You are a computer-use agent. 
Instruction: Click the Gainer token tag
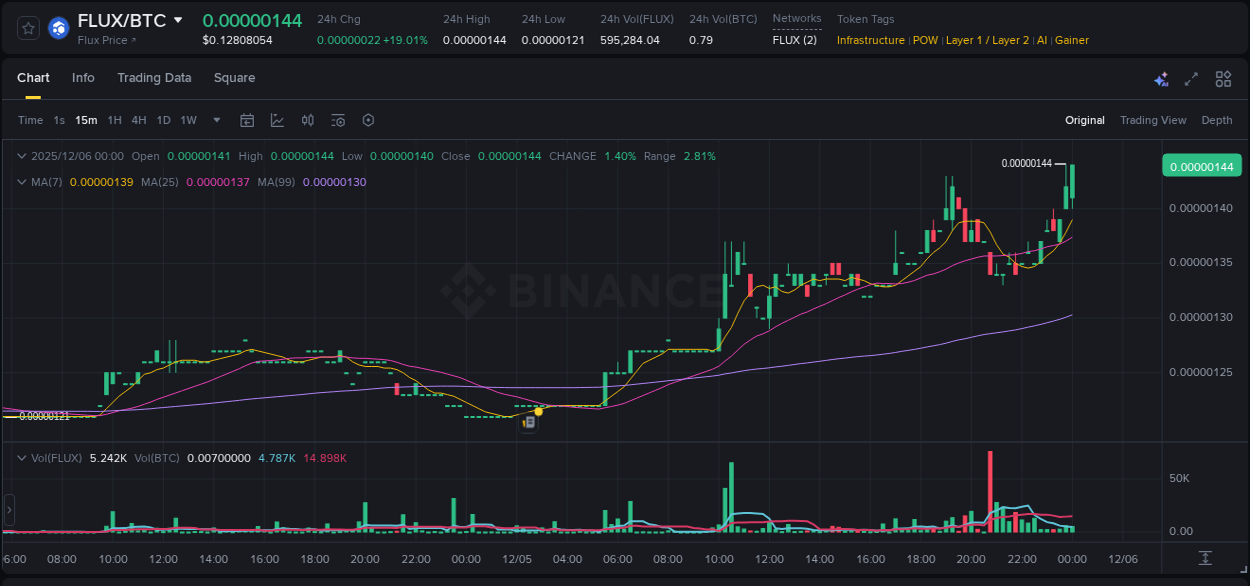point(1072,40)
